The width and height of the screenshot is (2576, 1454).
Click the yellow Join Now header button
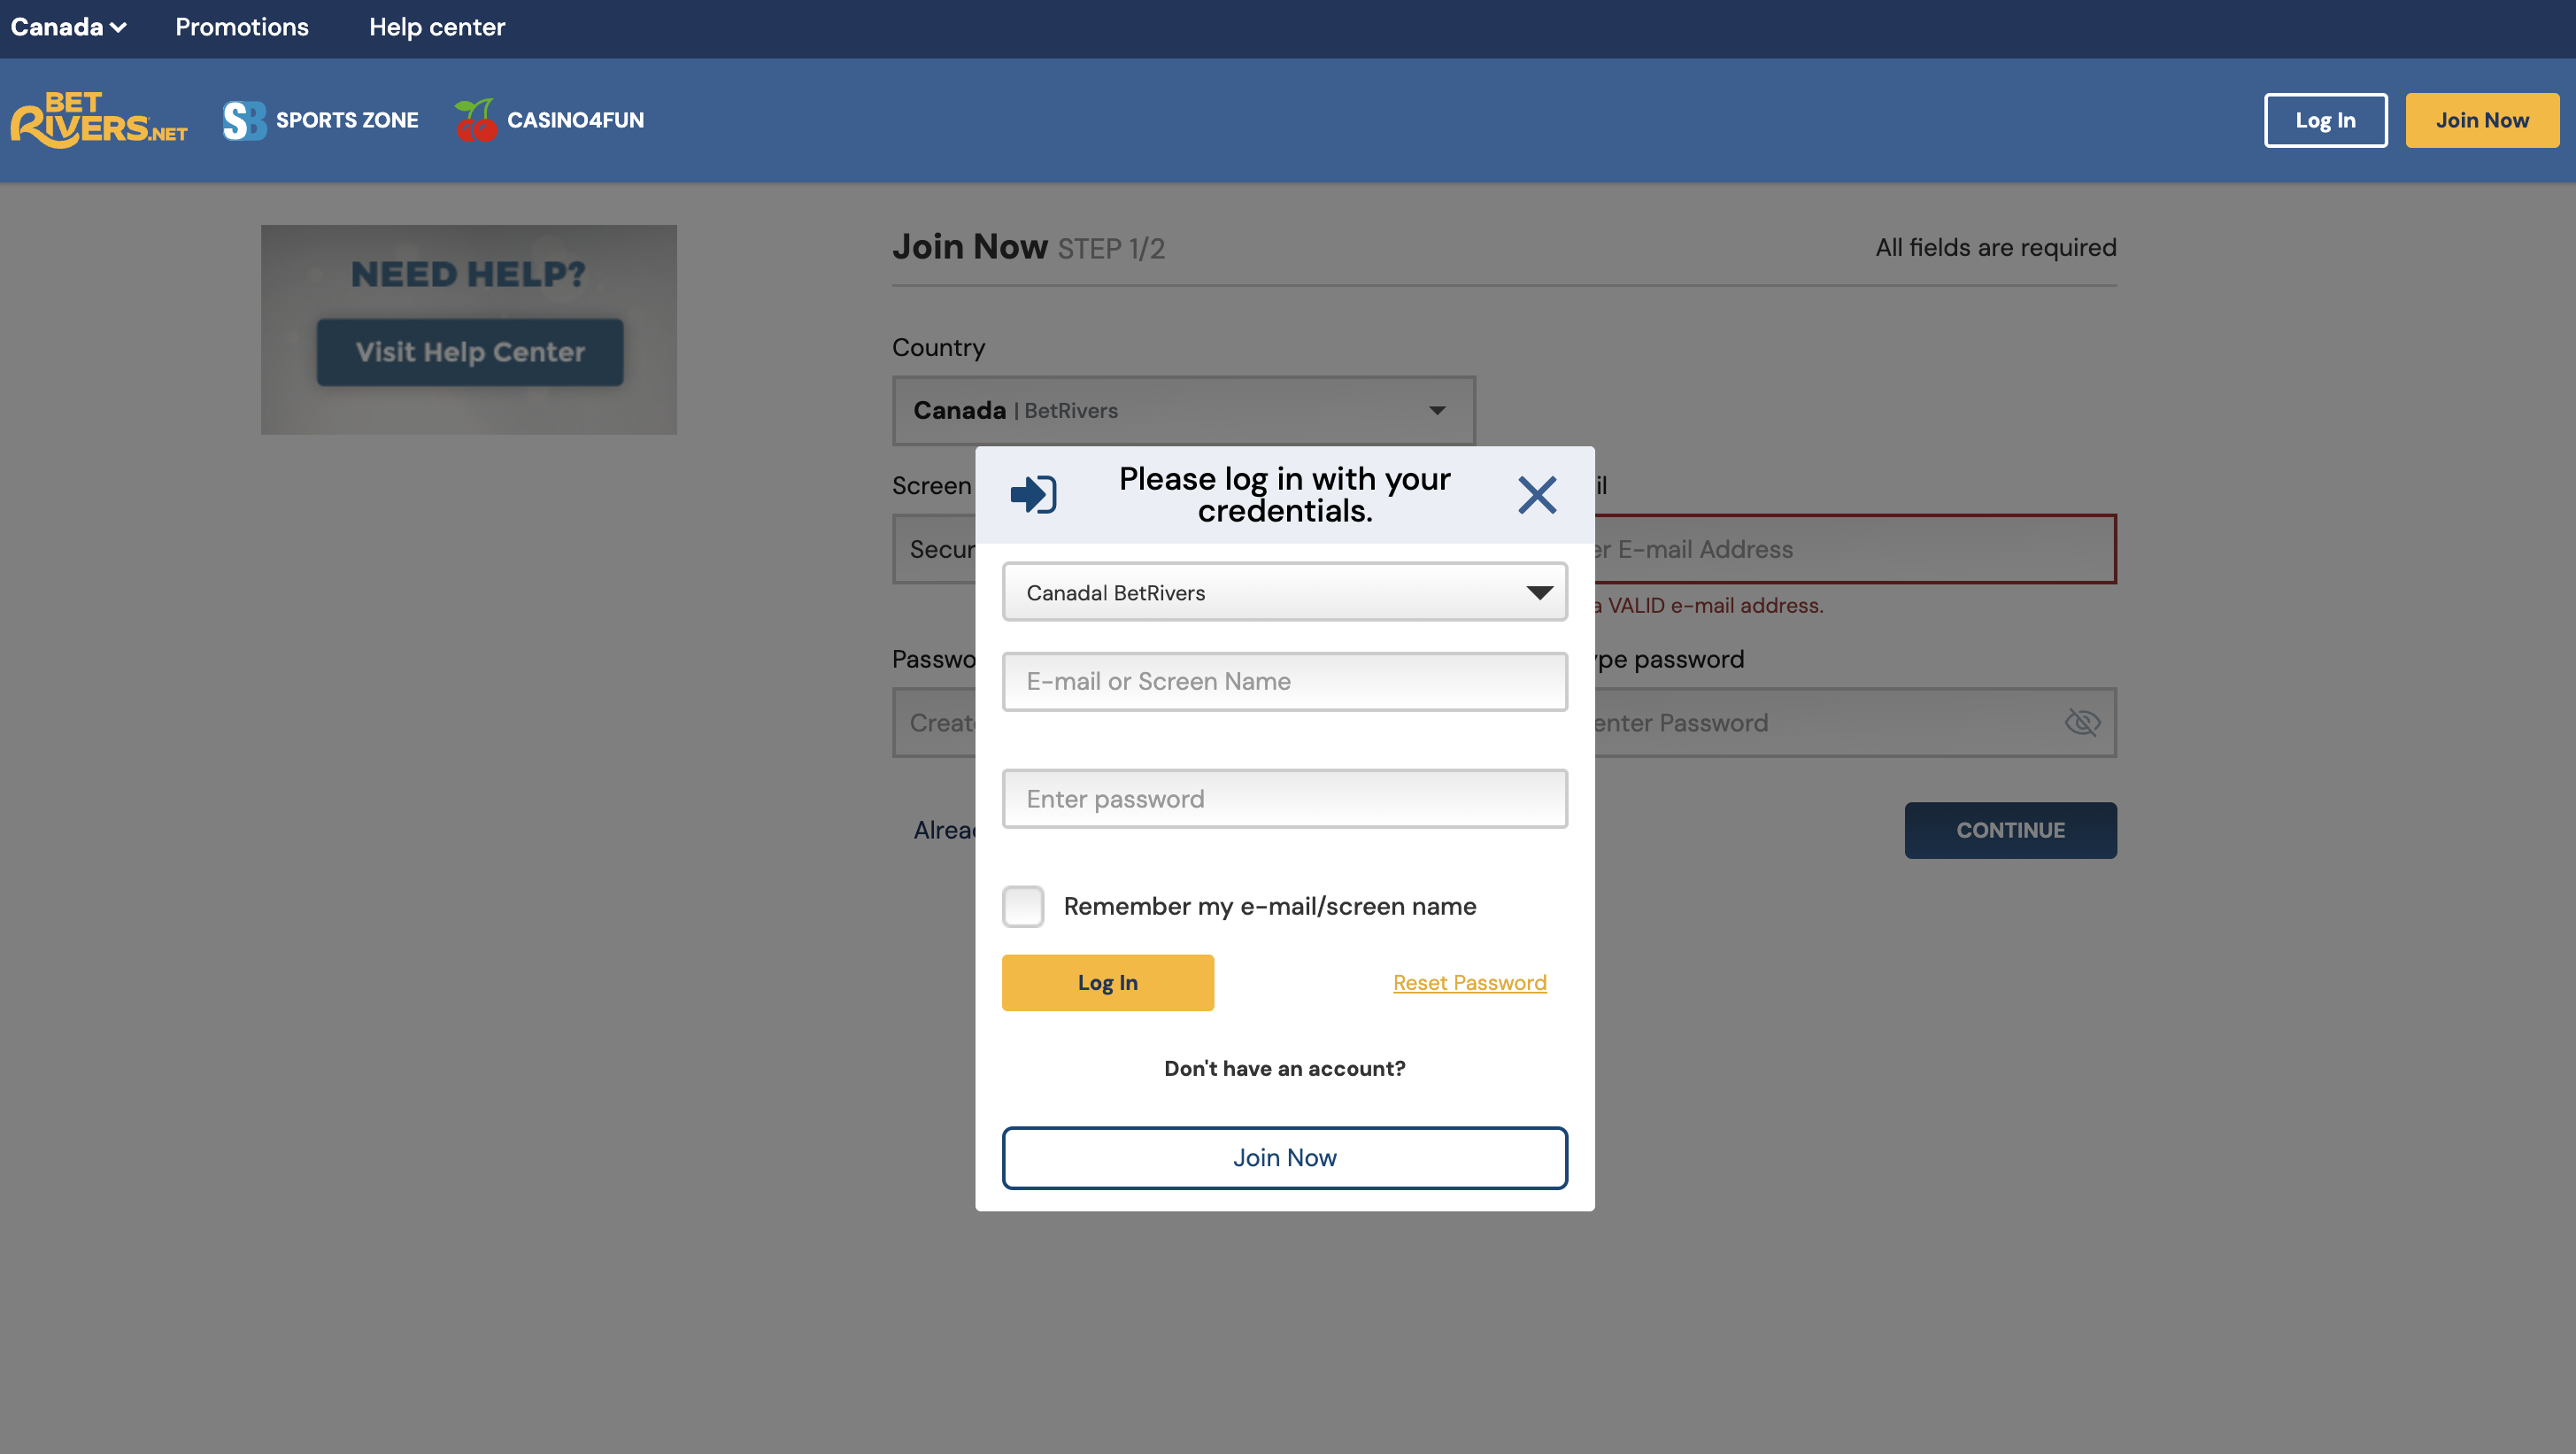2482,120
